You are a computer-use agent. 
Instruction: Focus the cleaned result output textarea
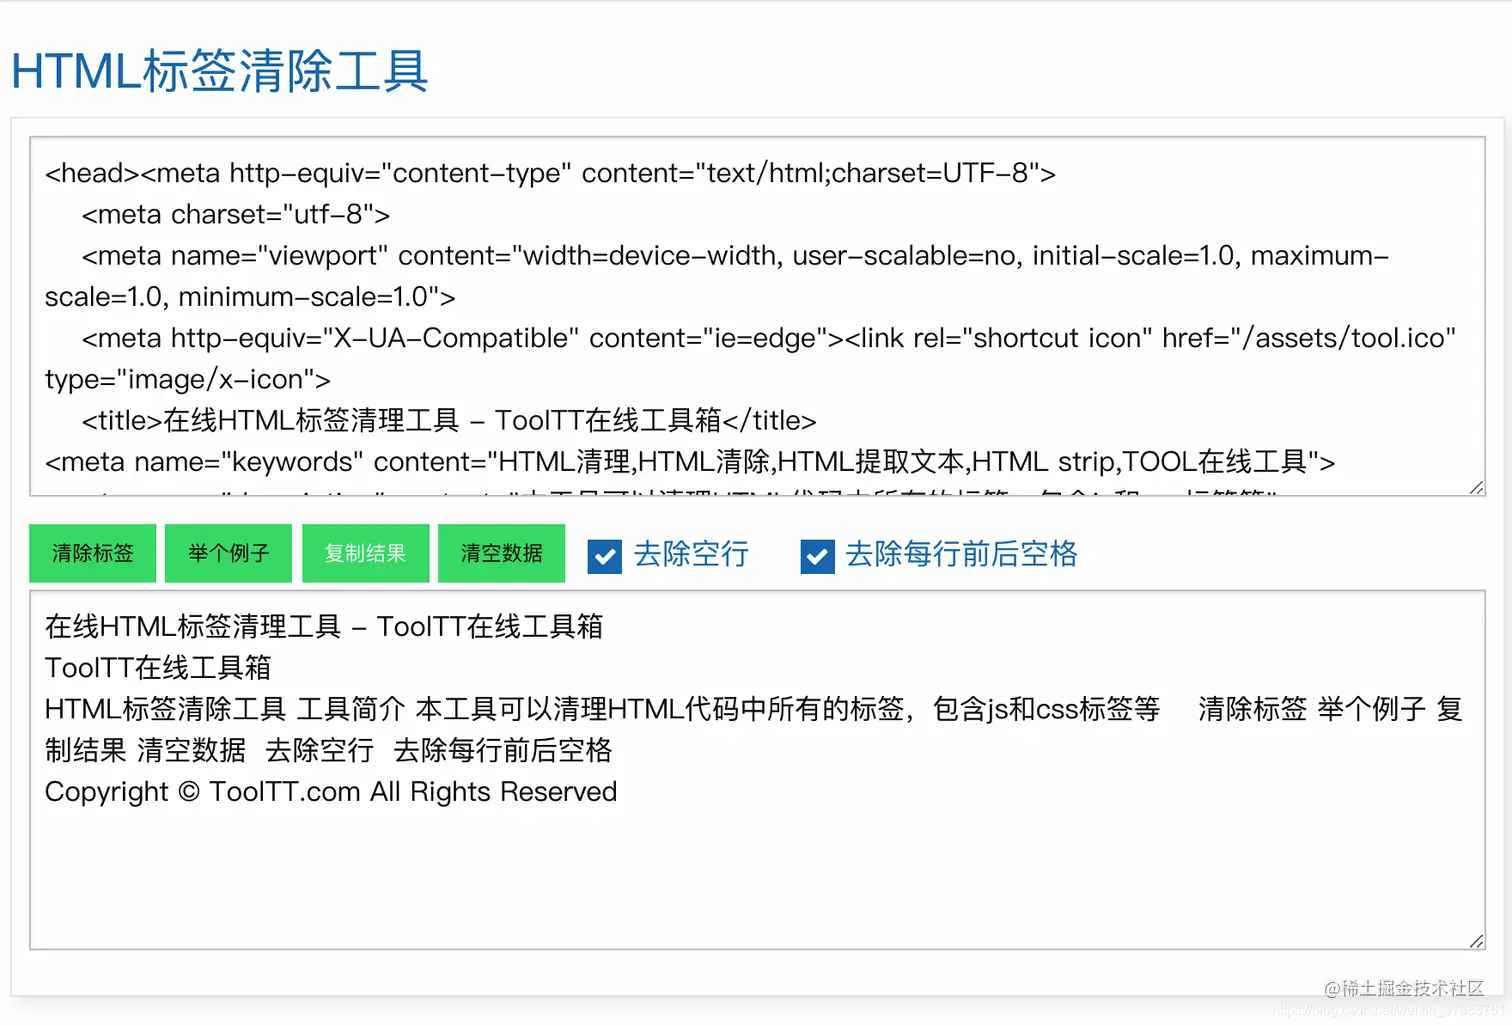pos(757,770)
